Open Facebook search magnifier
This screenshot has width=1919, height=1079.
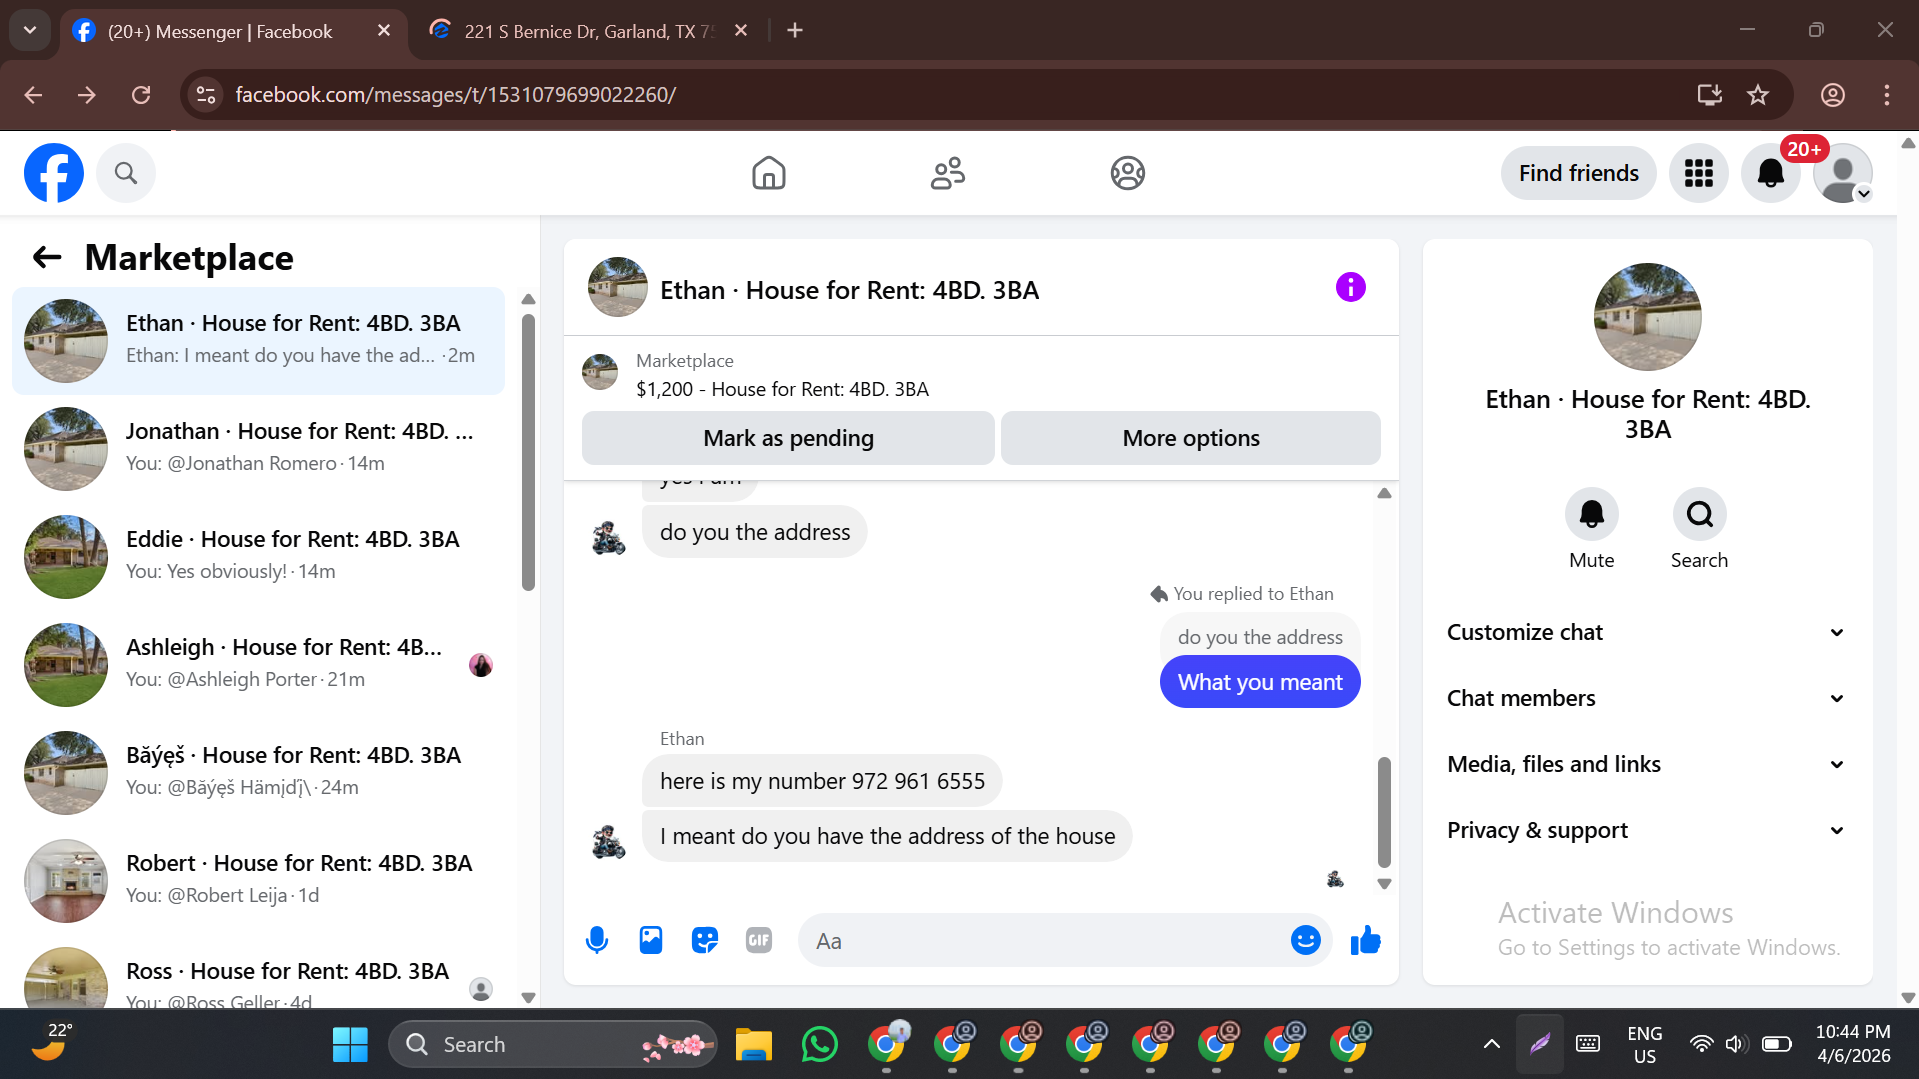point(126,173)
